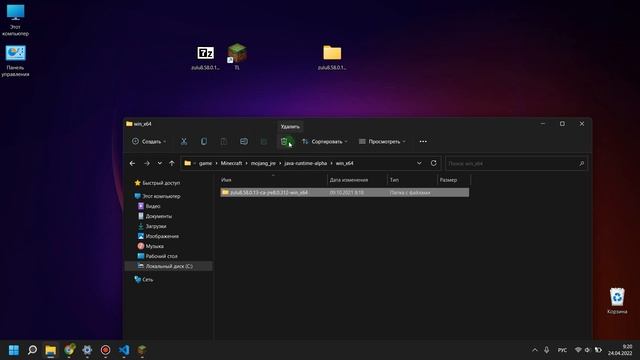Viewport: 640px width, 360px height.
Task: Click the Chrome icon on taskbar
Action: pos(69,350)
